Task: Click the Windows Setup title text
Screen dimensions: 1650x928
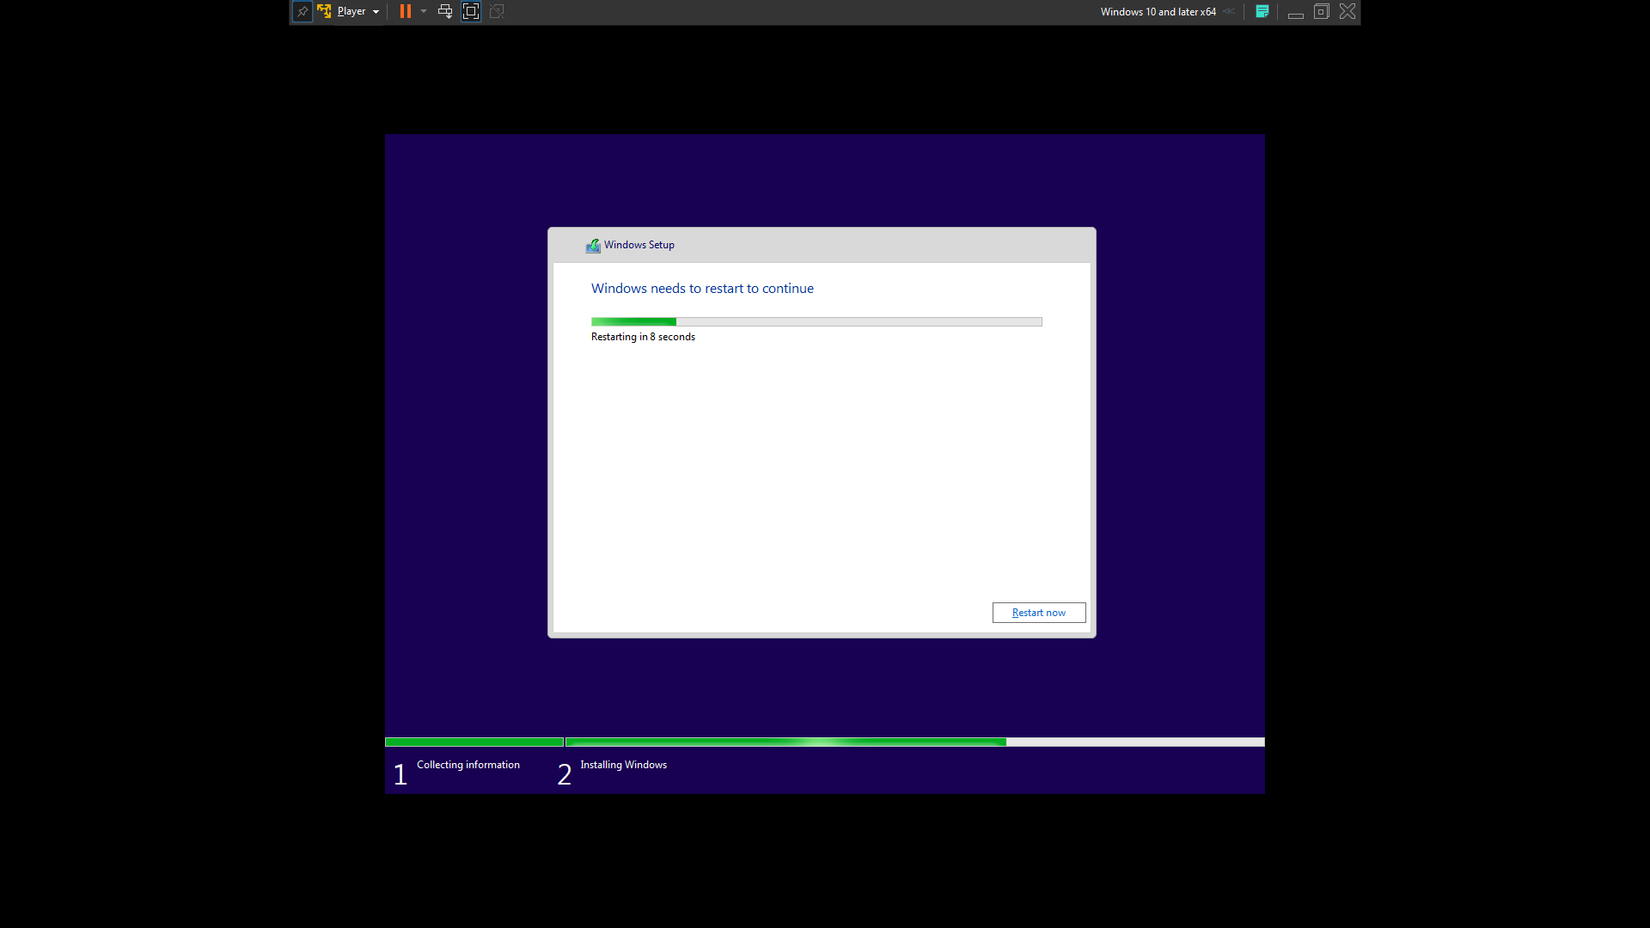Action: pyautogui.click(x=639, y=245)
